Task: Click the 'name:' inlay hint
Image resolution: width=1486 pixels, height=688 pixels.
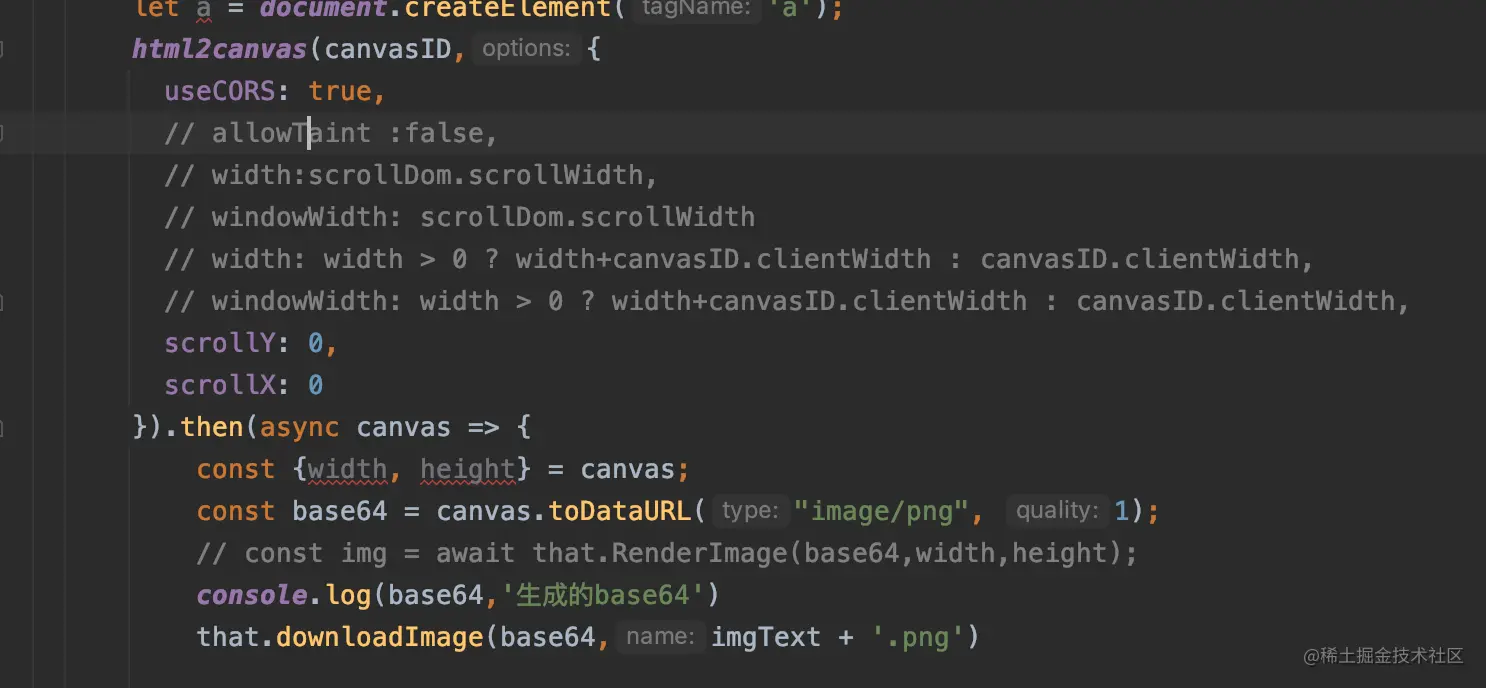Action: pos(660,636)
